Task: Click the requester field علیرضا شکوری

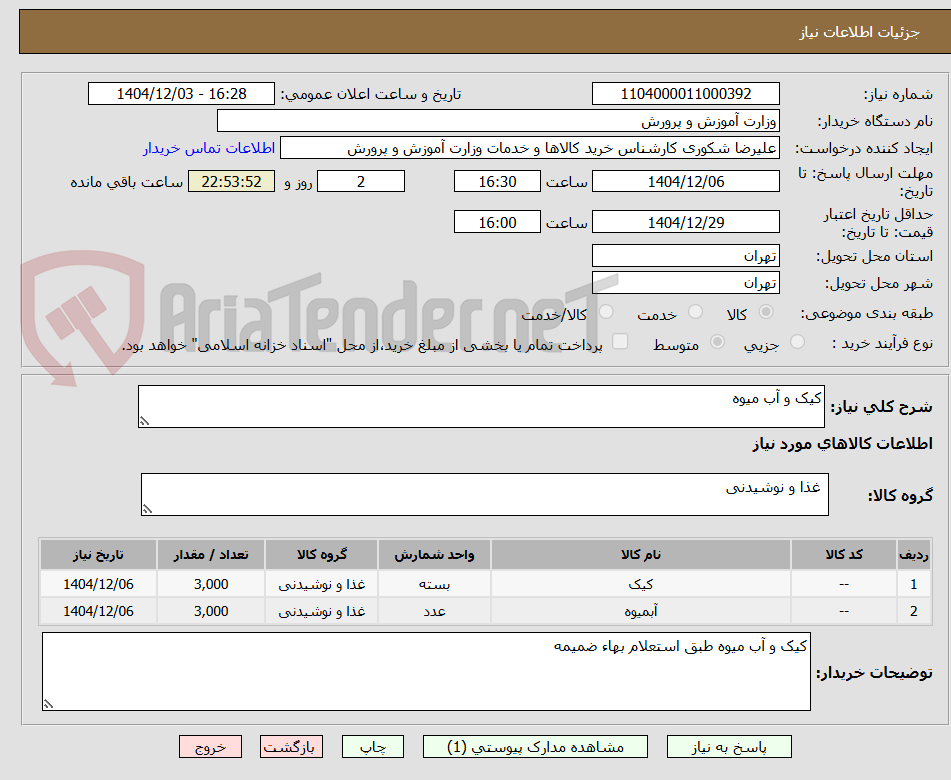Action: pyautogui.click(x=530, y=148)
